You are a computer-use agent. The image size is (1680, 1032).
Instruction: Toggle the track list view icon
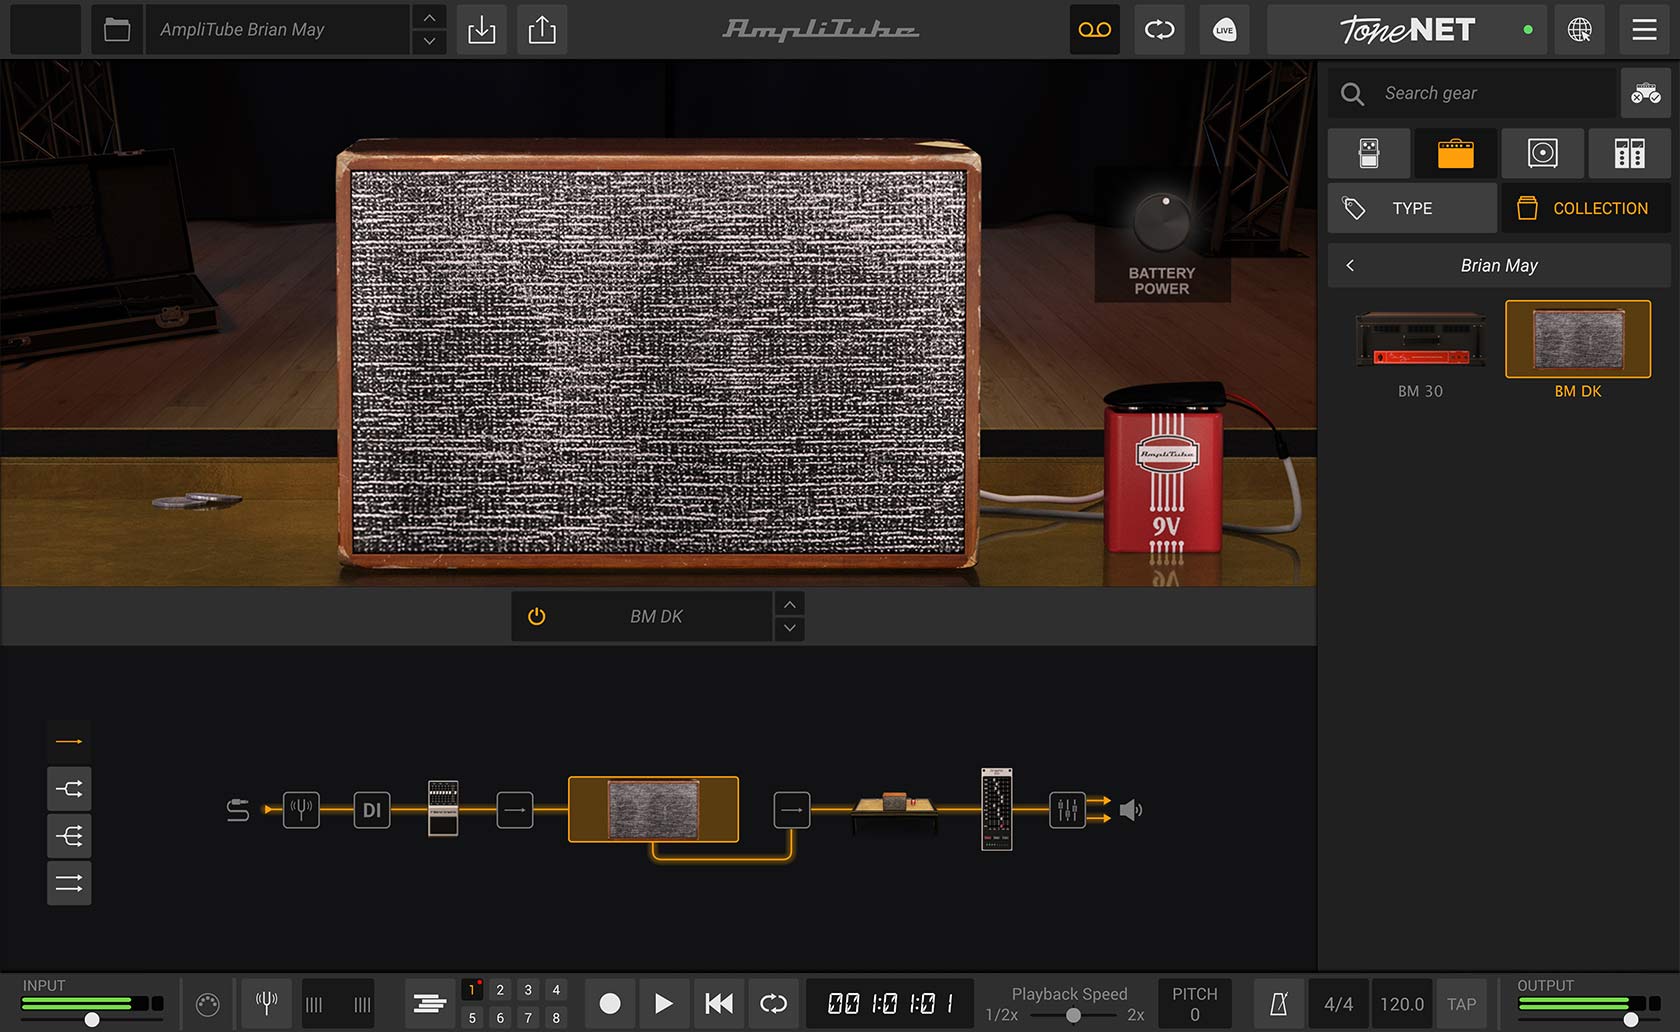coord(429,1004)
